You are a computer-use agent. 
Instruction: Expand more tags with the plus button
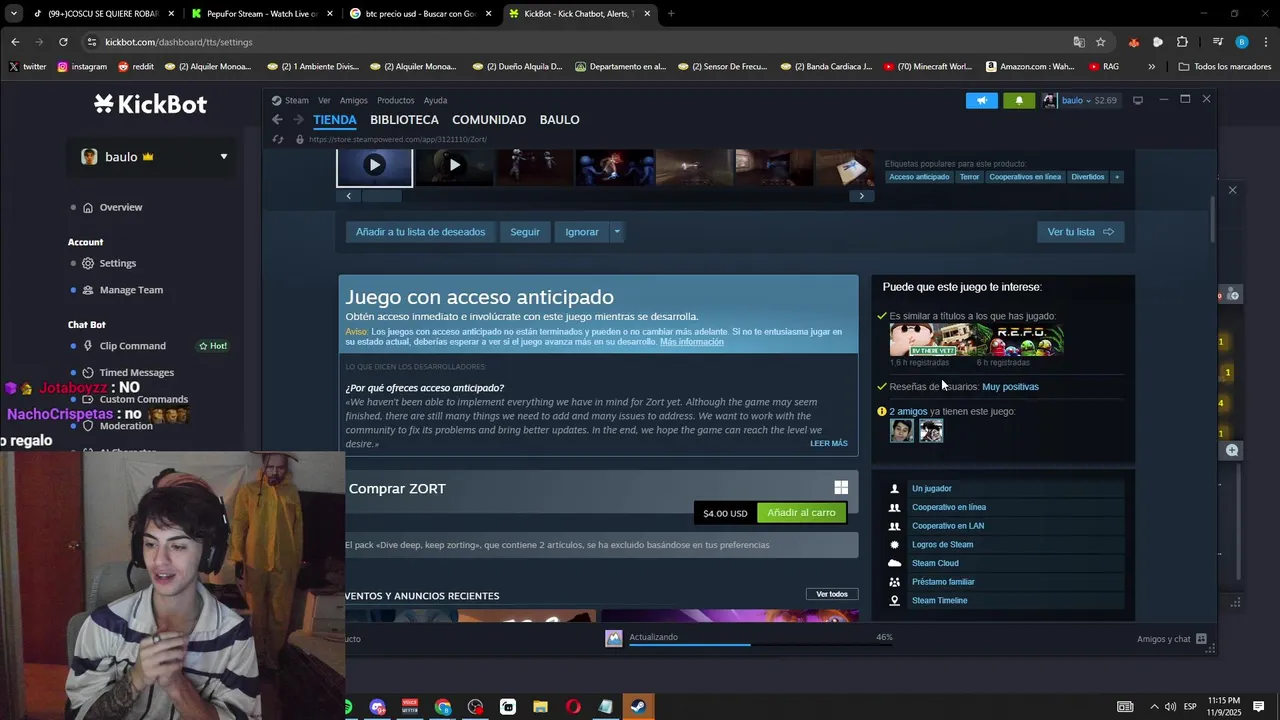[1117, 177]
